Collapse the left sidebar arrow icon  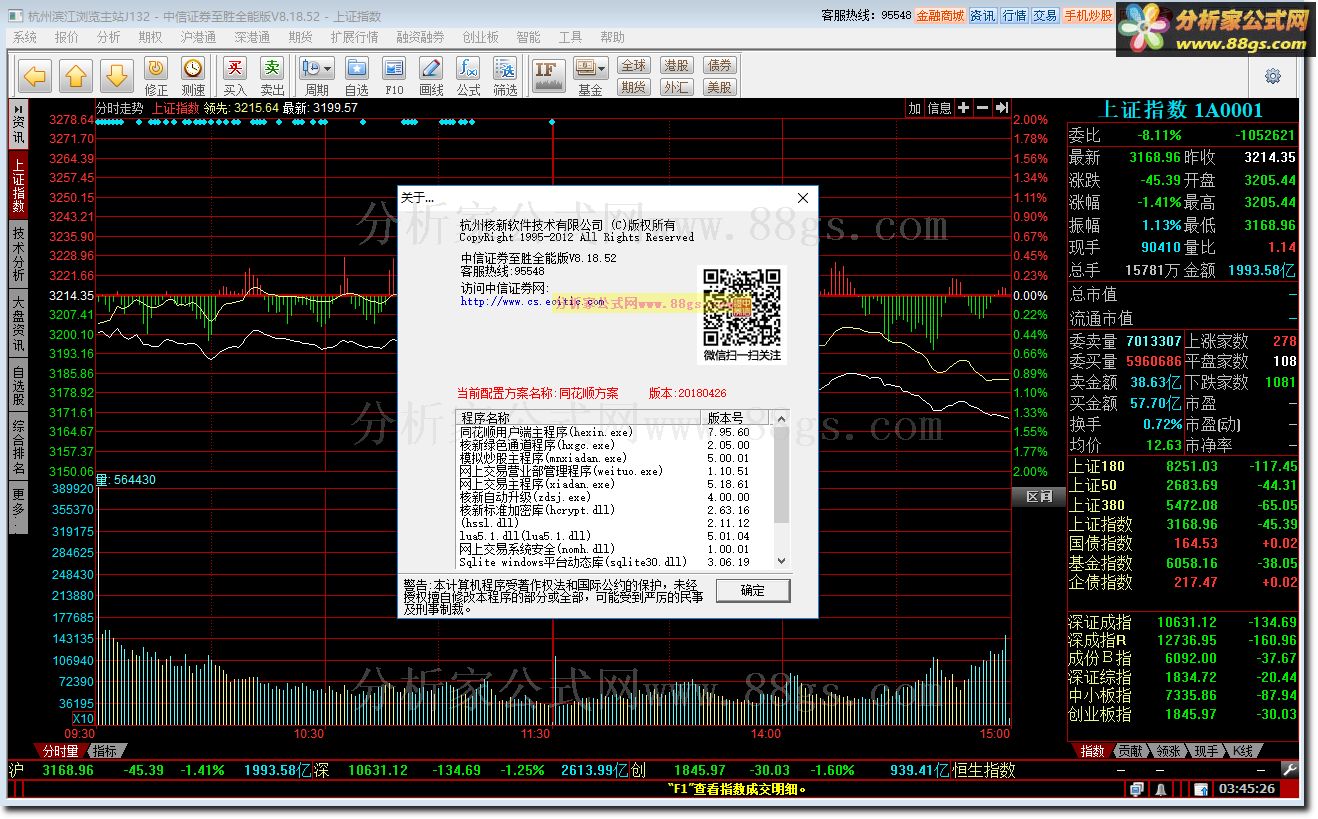pyautogui.click(x=18, y=107)
